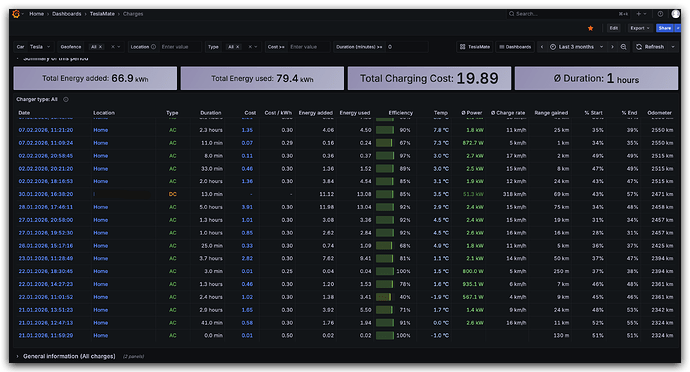The width and height of the screenshot is (690, 372).
Task: Open the Home breadcrumb
Action: pyautogui.click(x=37, y=14)
